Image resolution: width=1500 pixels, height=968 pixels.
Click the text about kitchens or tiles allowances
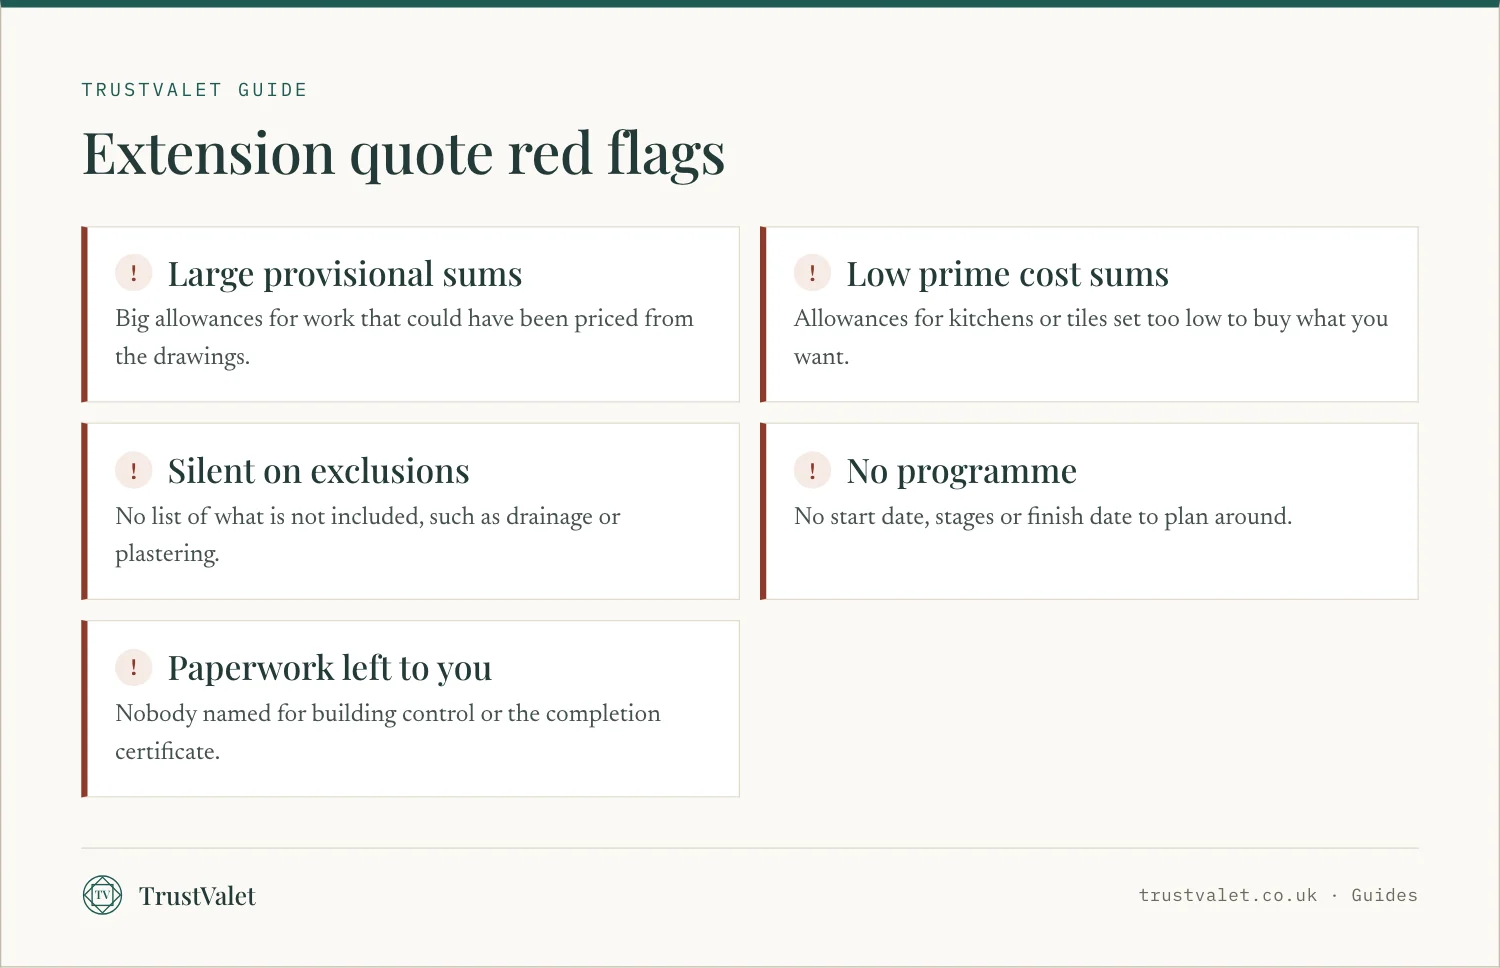click(1091, 337)
